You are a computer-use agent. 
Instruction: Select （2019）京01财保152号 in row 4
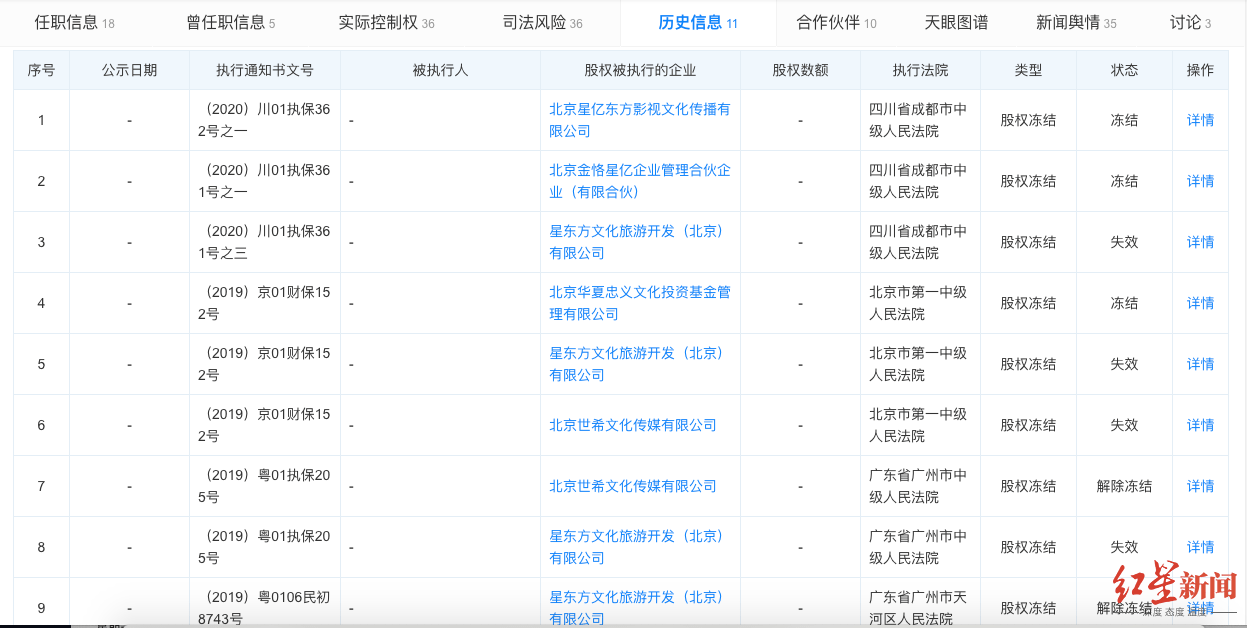click(x=265, y=303)
